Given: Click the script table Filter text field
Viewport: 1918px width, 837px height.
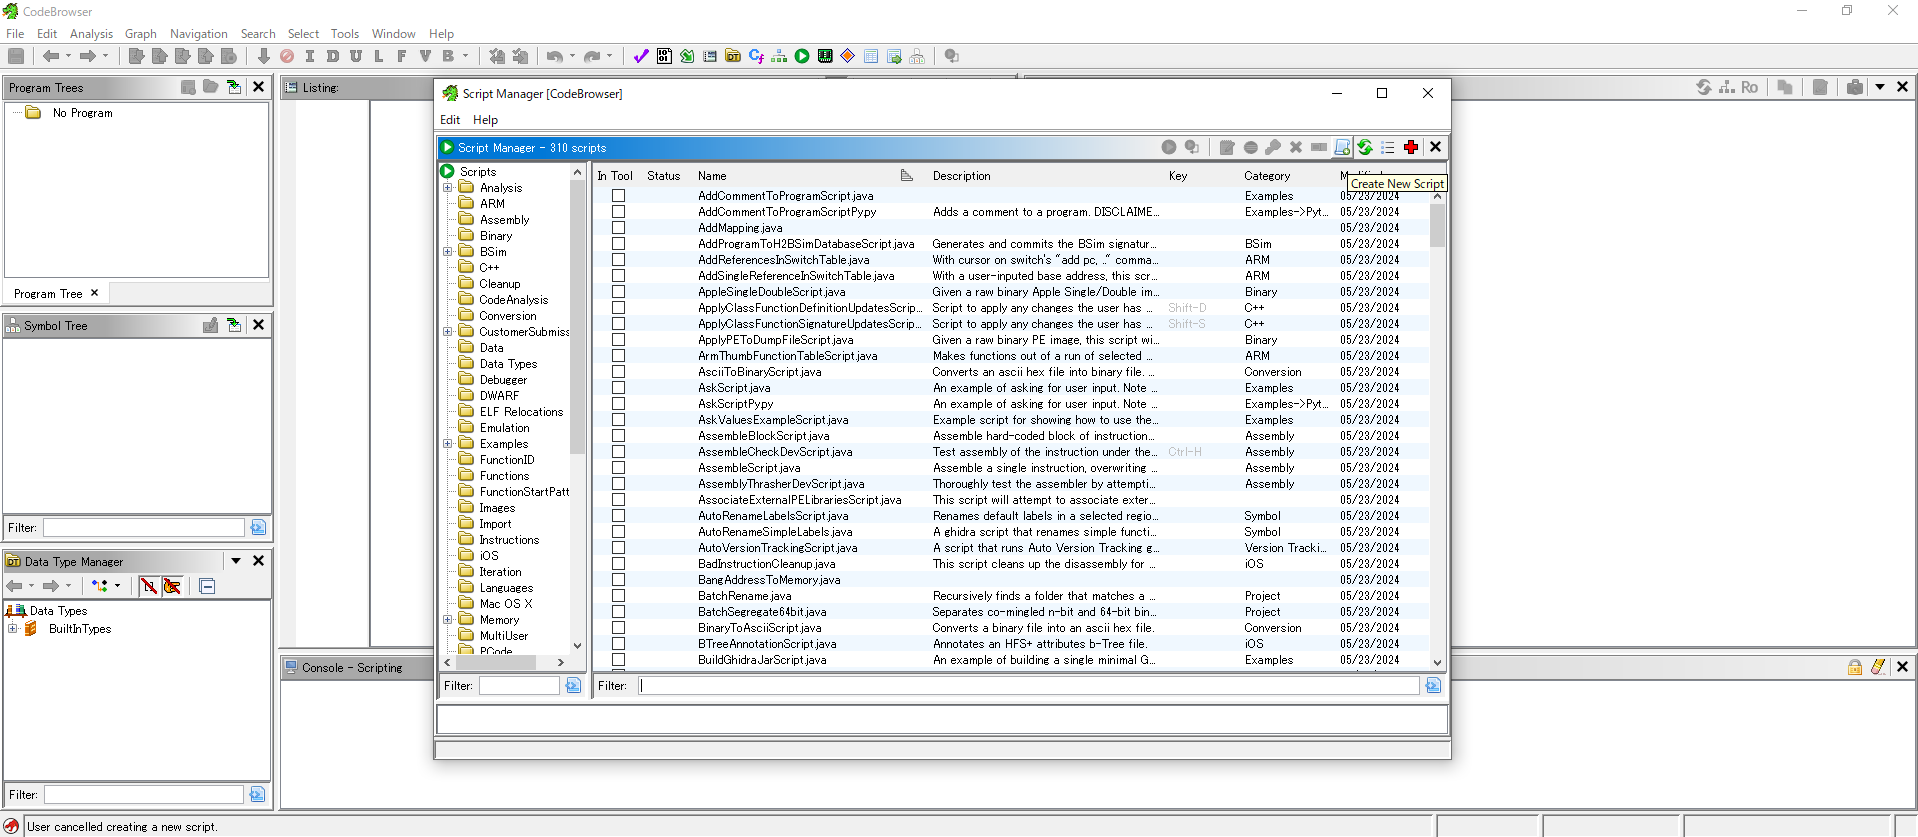Looking at the screenshot, I should 1028,686.
